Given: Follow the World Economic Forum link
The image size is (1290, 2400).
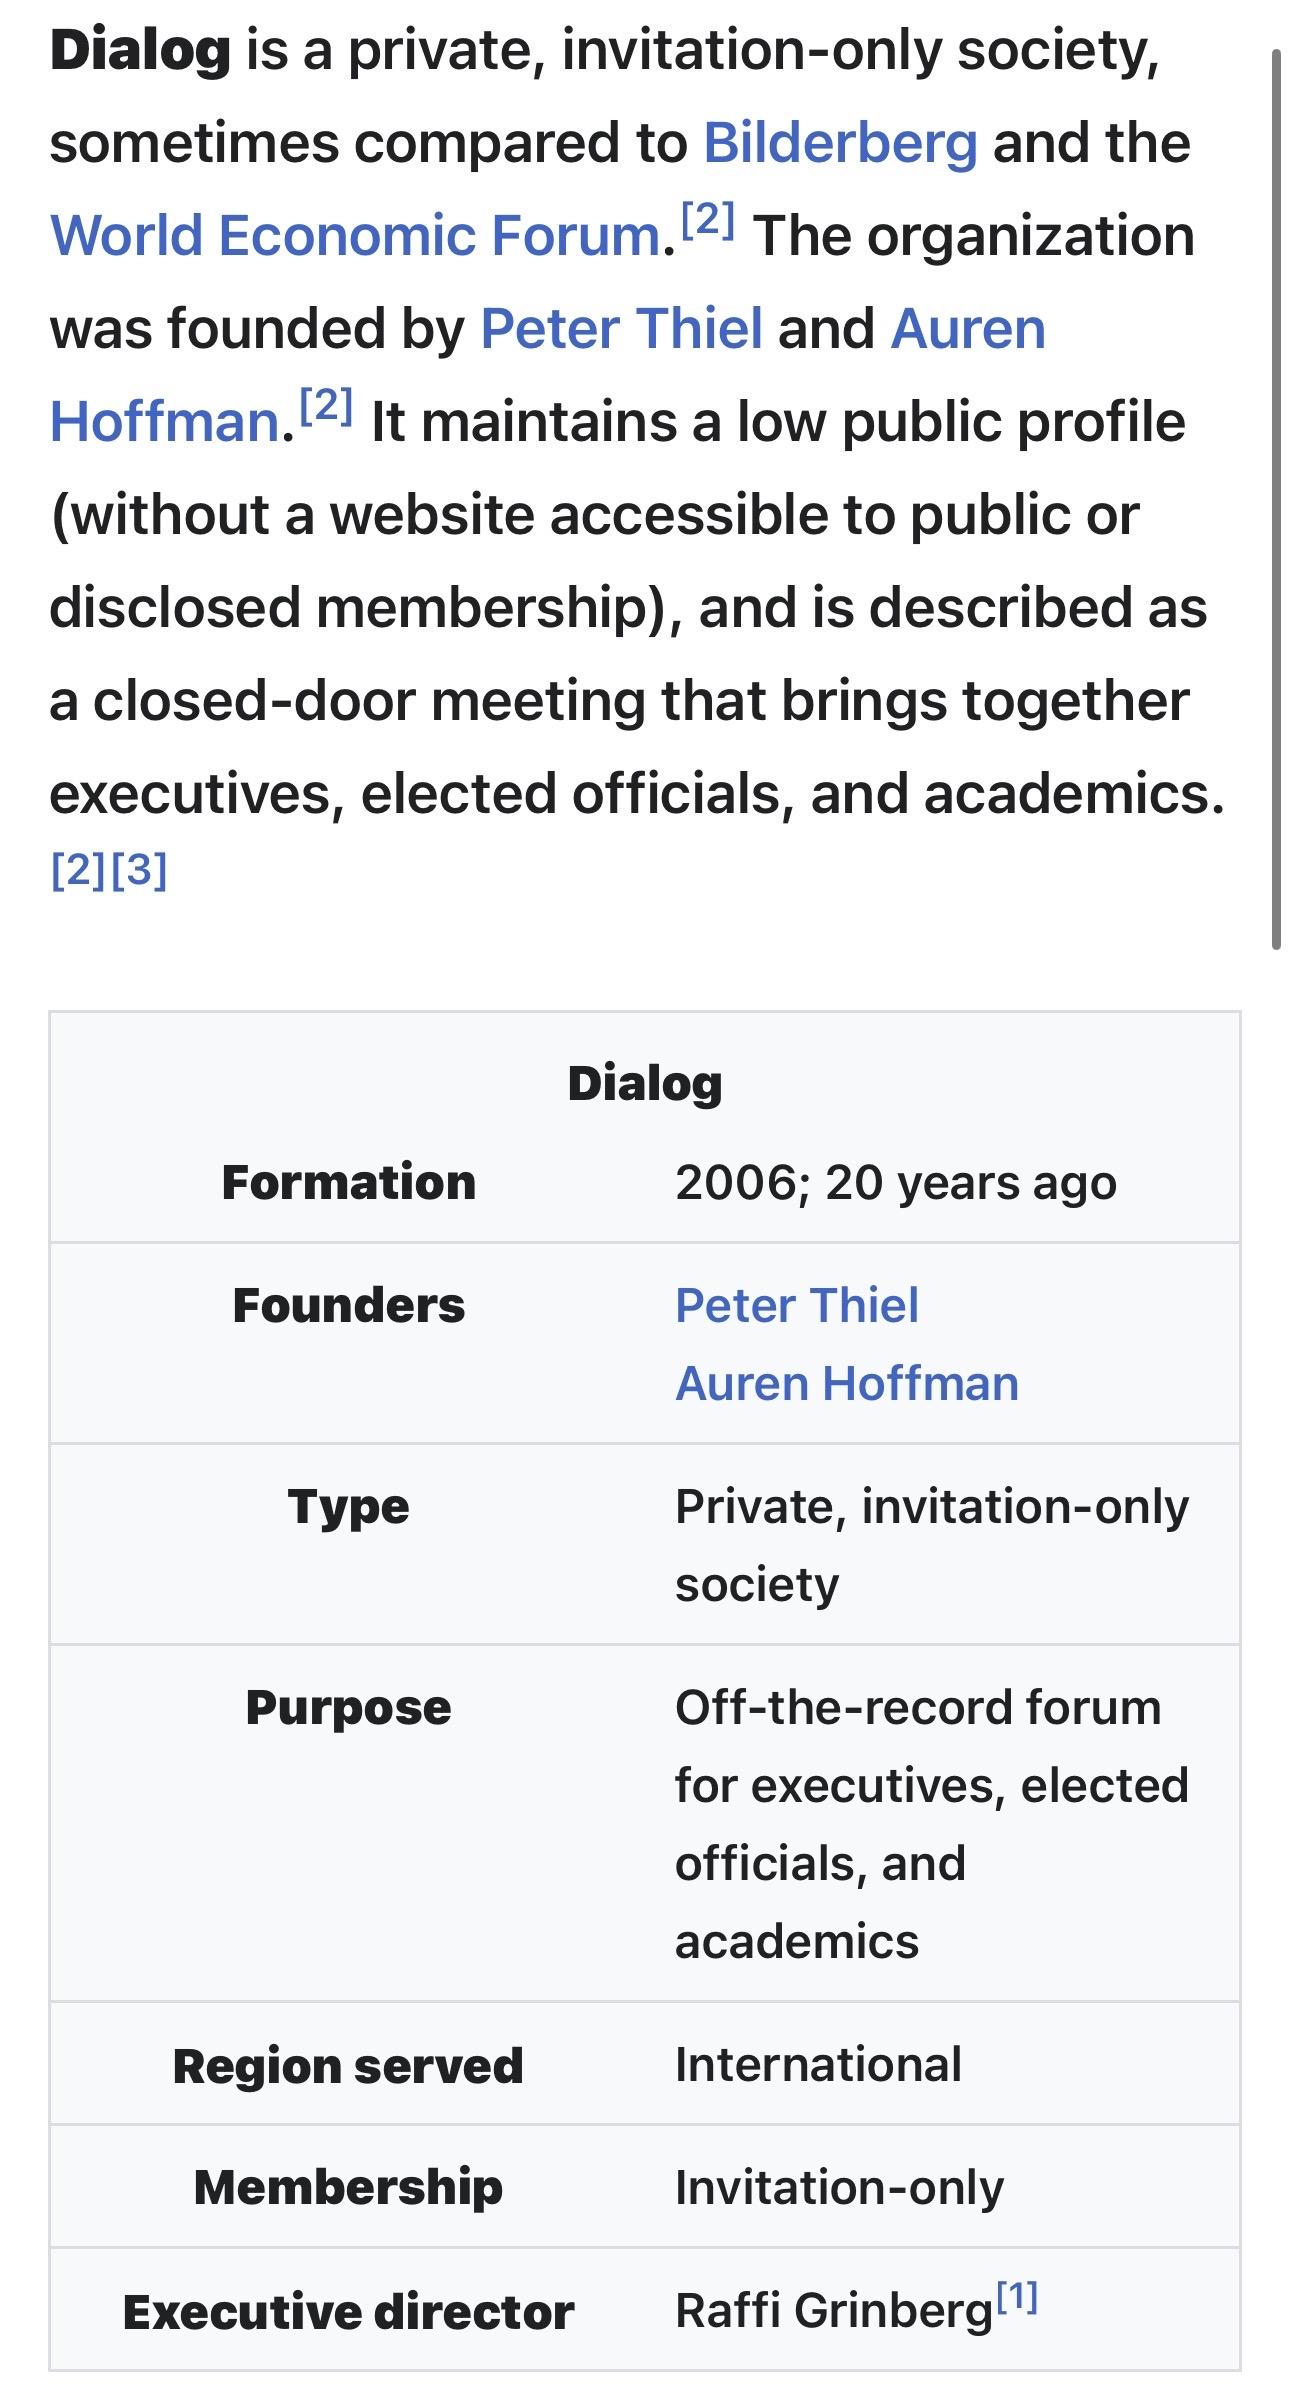Looking at the screenshot, I should 355,236.
